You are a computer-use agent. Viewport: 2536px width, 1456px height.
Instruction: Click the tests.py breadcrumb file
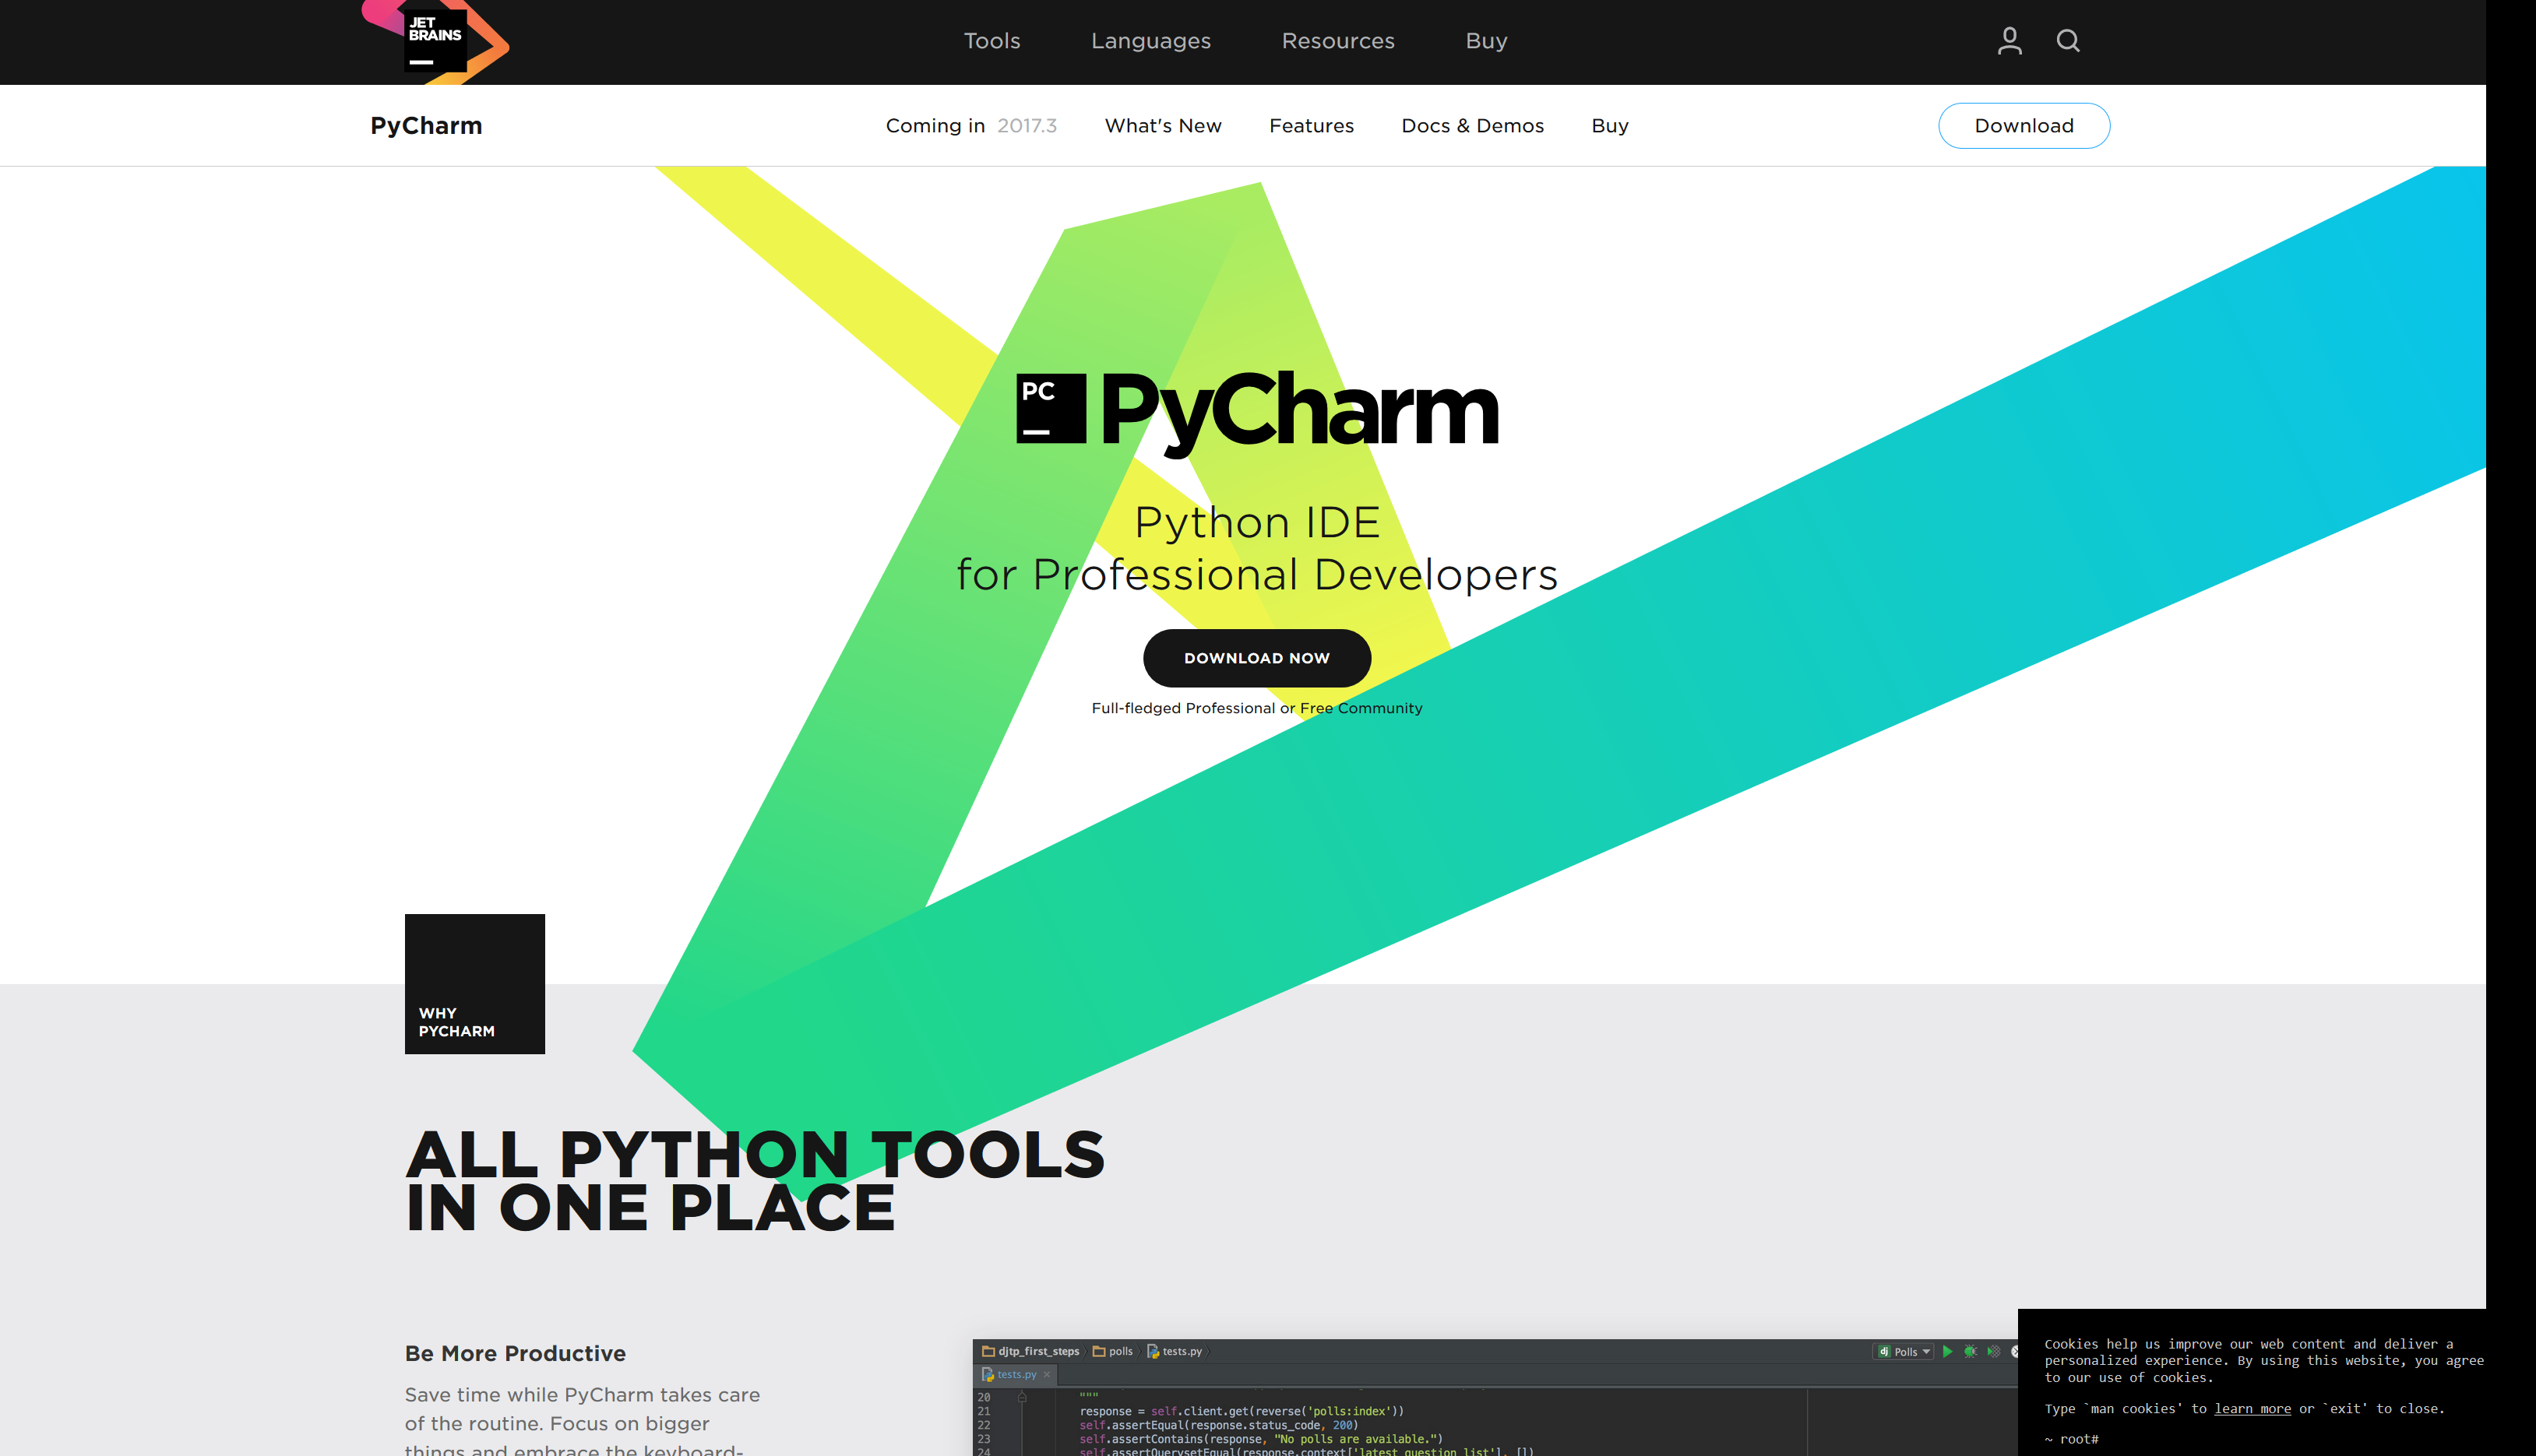[1175, 1351]
